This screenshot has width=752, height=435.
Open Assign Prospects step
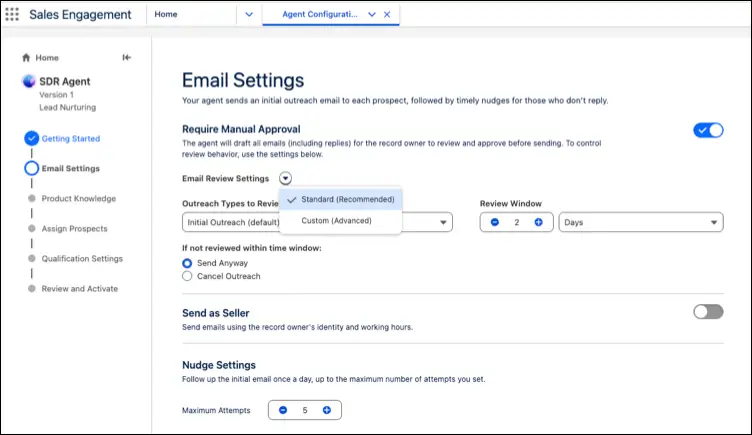tap(74, 229)
